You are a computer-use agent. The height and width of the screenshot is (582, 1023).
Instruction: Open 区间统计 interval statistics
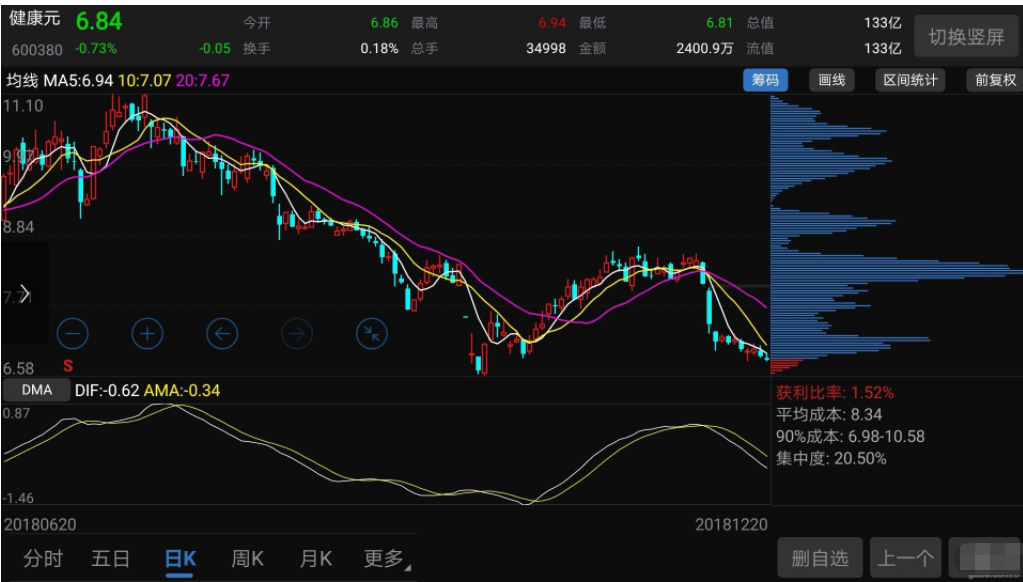coord(910,80)
